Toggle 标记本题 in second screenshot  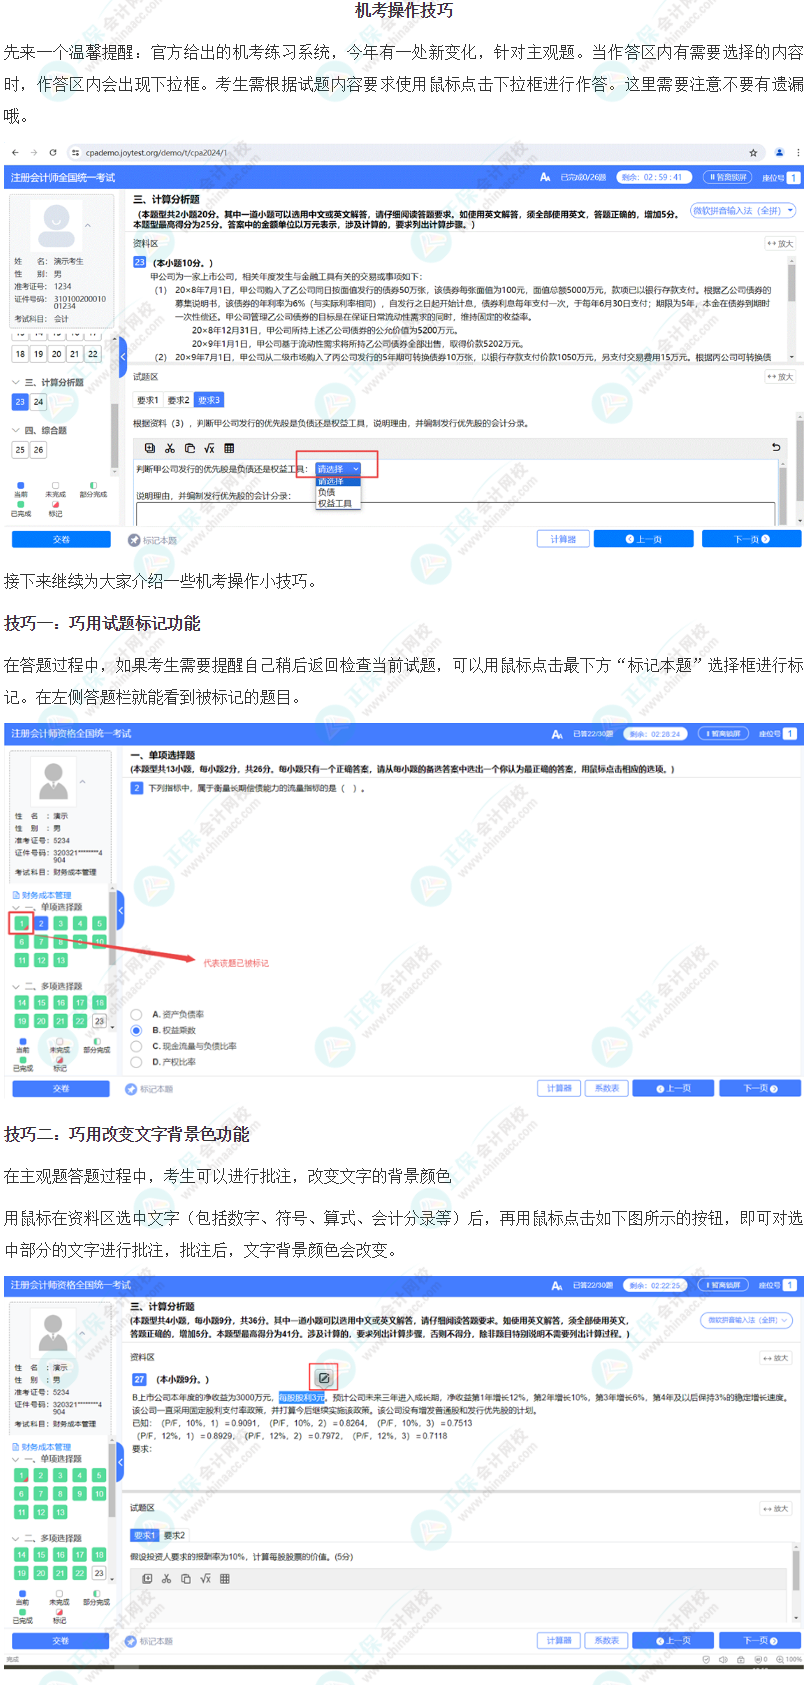click(149, 1089)
